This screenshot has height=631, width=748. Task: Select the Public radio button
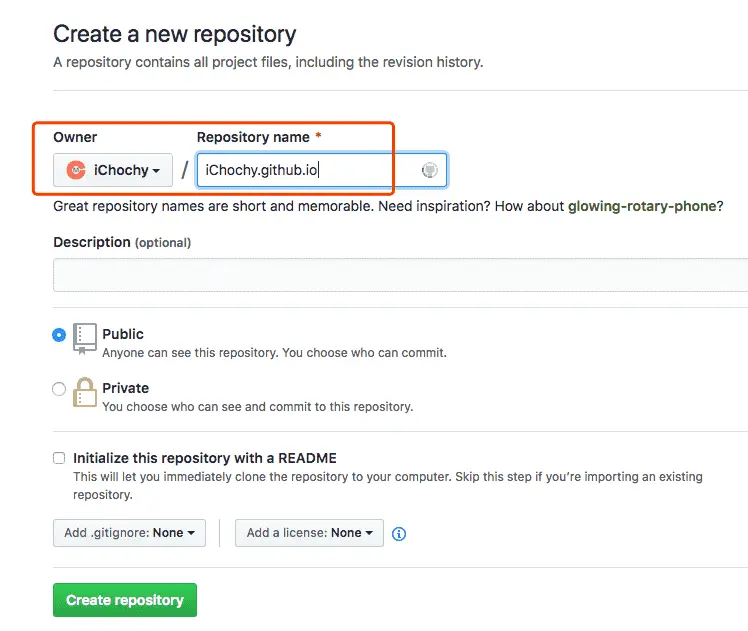tap(59, 335)
